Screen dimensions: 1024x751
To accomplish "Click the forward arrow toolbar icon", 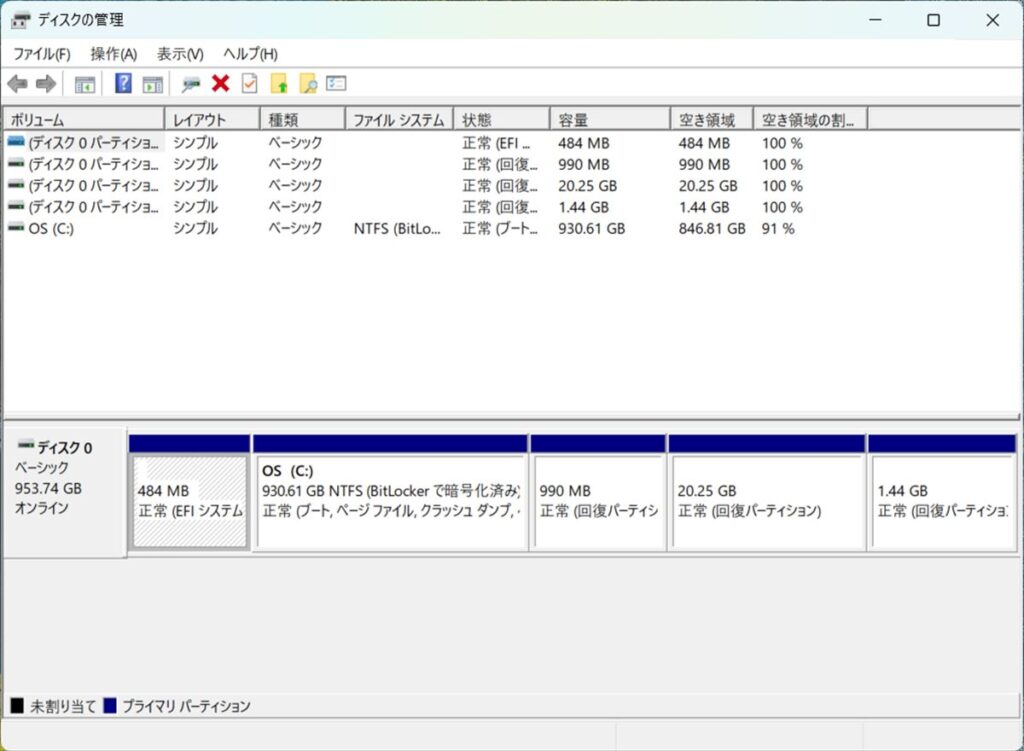I will pyautogui.click(x=45, y=84).
